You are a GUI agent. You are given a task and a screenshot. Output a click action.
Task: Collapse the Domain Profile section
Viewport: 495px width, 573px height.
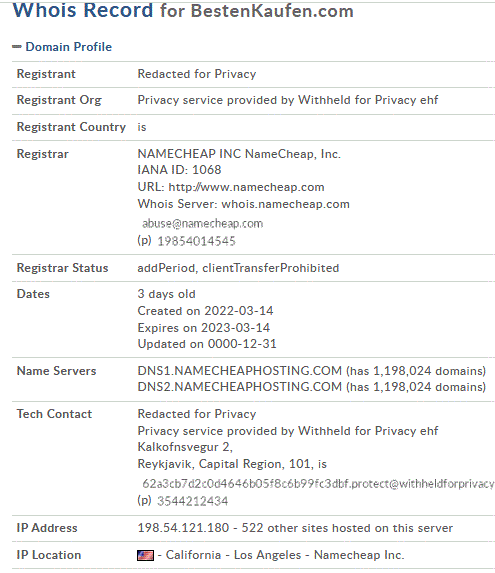[62, 47]
